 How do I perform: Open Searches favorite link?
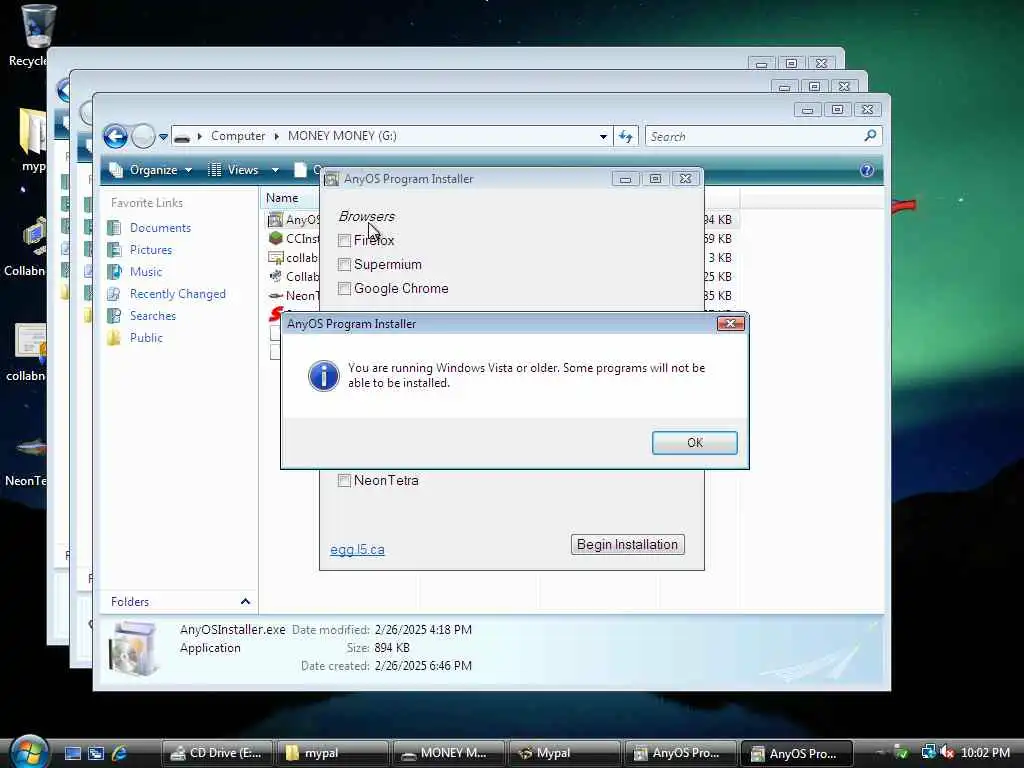[153, 315]
